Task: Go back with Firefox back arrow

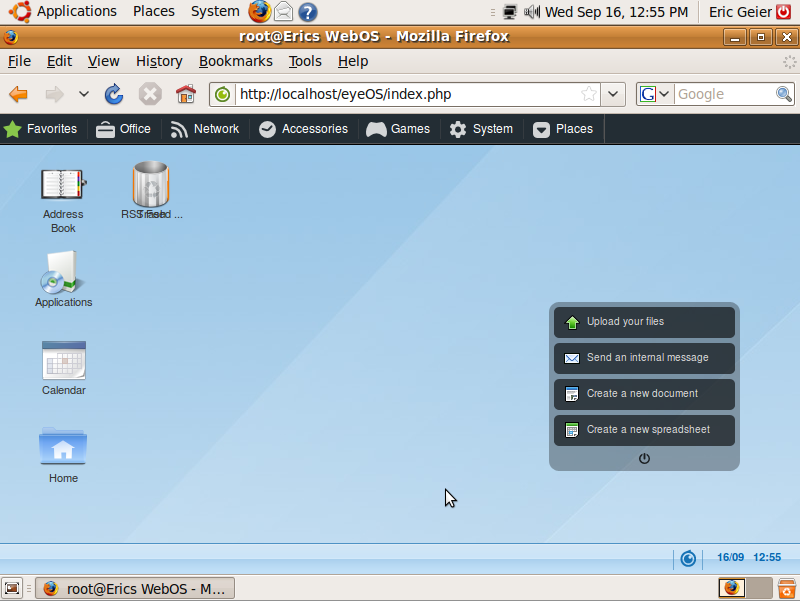Action: (x=19, y=94)
